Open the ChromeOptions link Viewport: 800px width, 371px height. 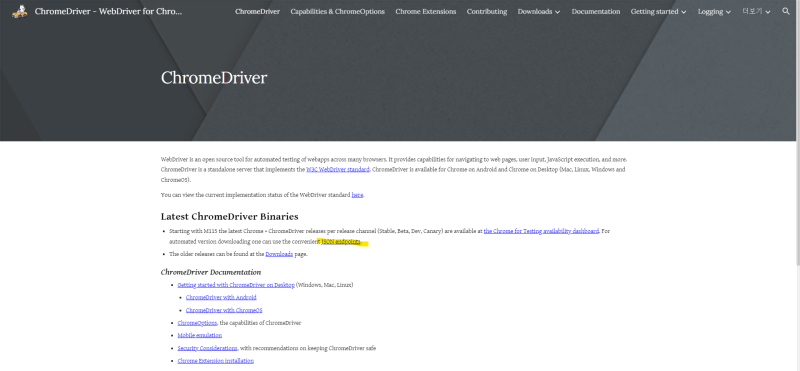click(197, 323)
